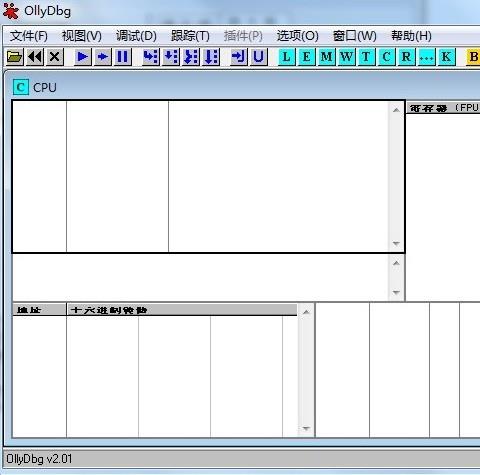Click the Restart program rewind icon
Screen dimensions: 480x475
(x=35, y=57)
